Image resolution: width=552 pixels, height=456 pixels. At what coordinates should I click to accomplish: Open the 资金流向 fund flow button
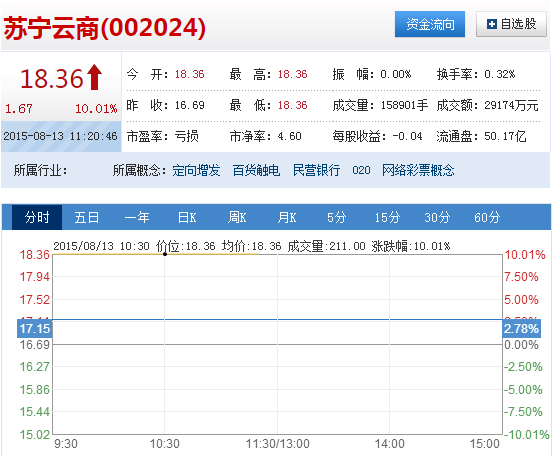(429, 24)
